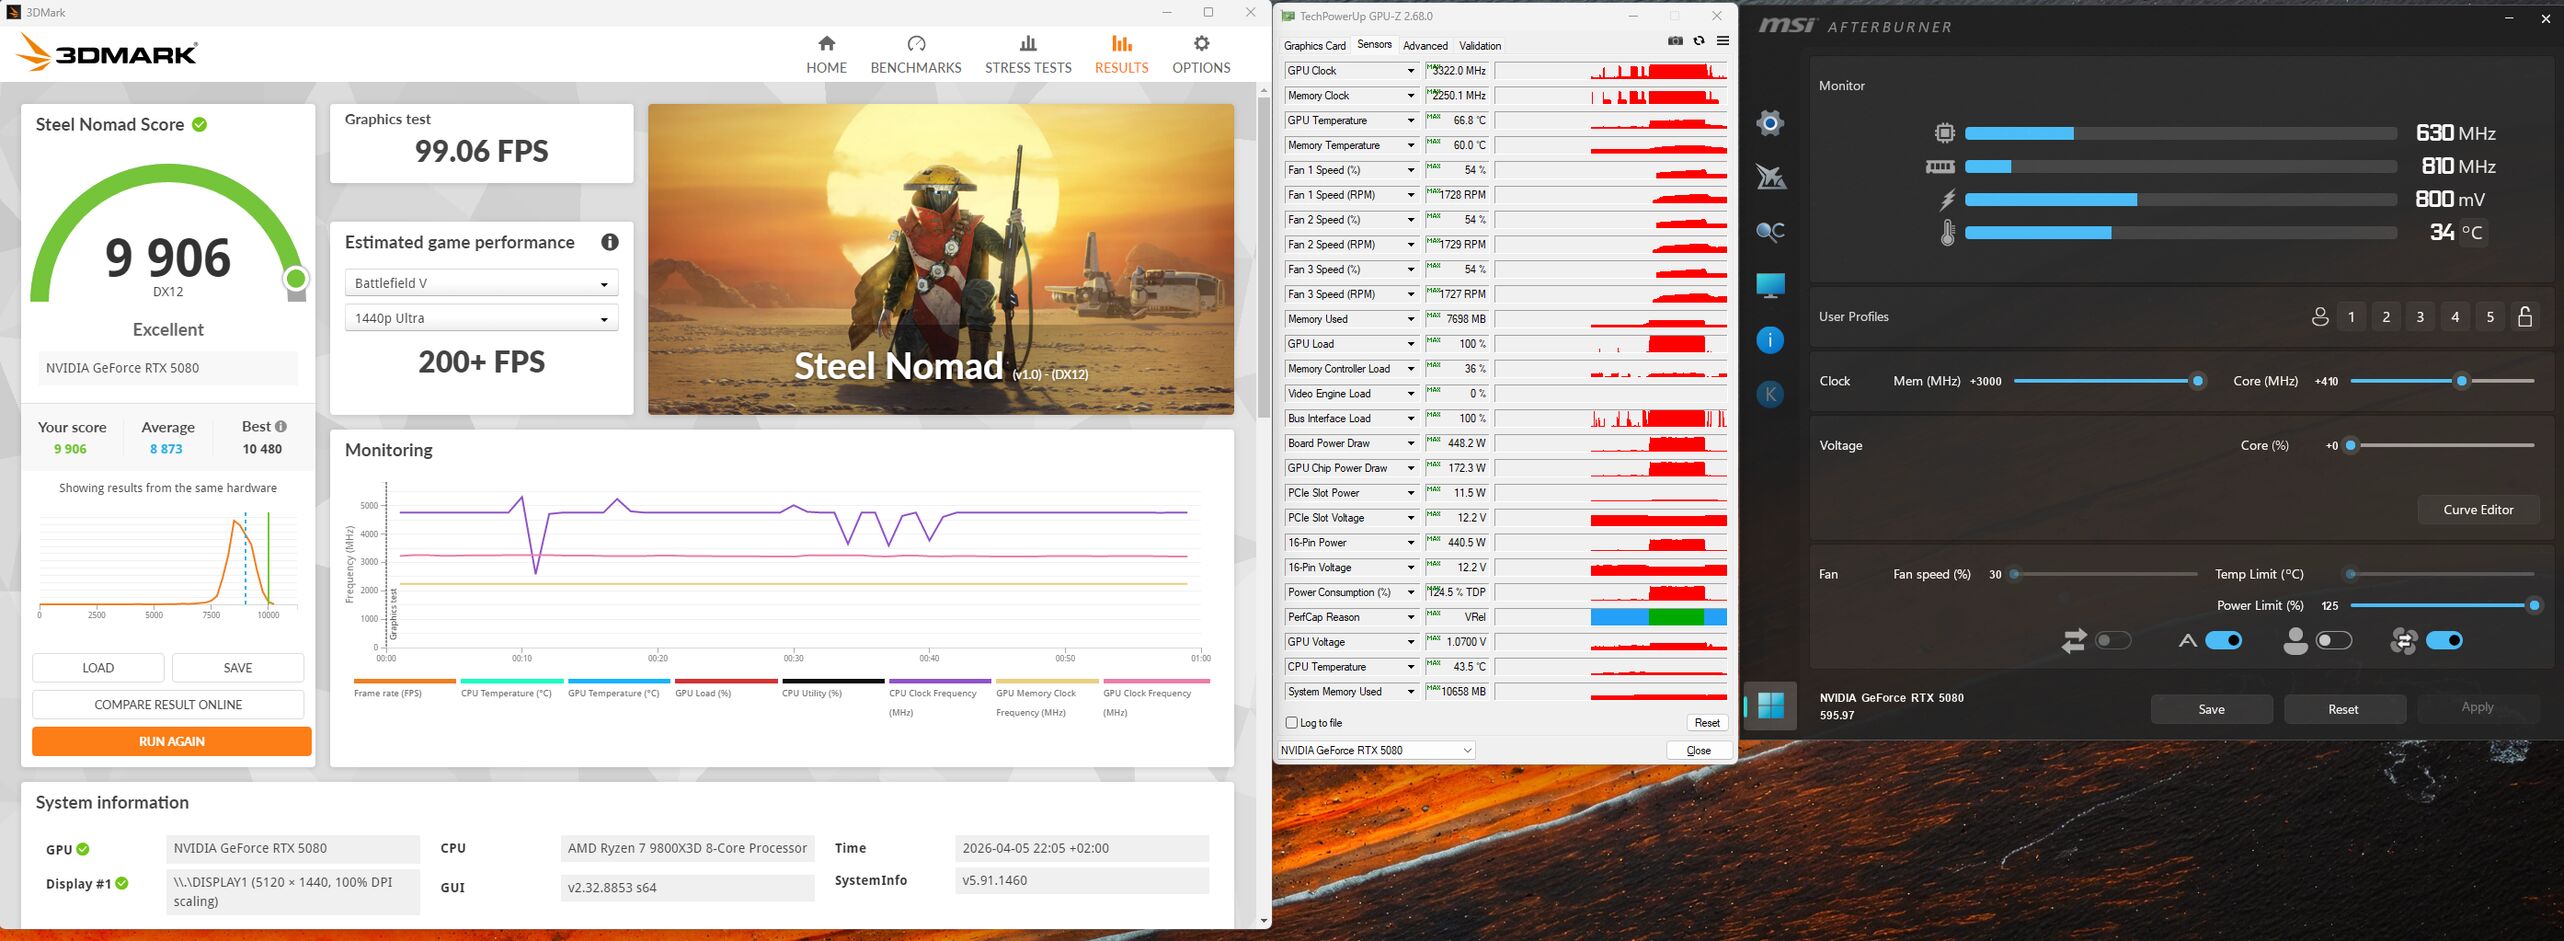The width and height of the screenshot is (2564, 941).
Task: Click the user profile person icon
Action: tap(2320, 317)
